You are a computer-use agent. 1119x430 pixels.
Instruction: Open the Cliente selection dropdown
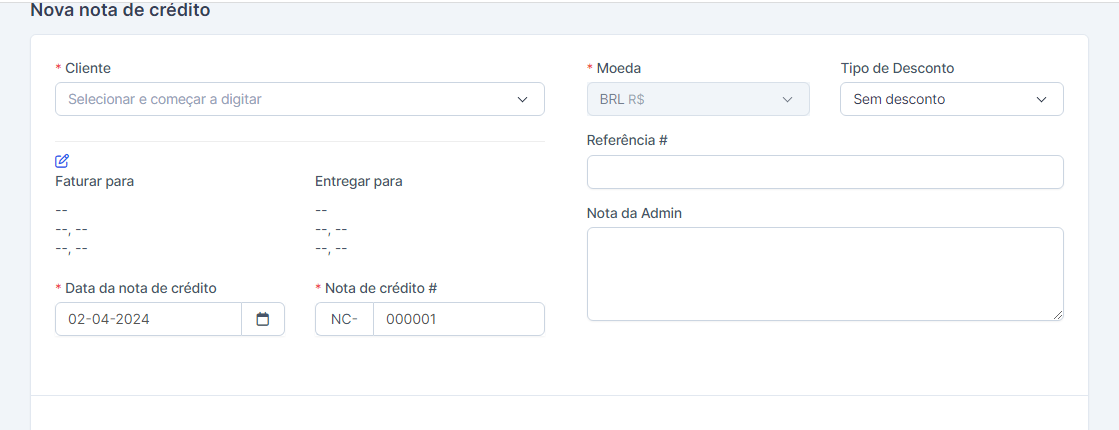click(x=300, y=99)
